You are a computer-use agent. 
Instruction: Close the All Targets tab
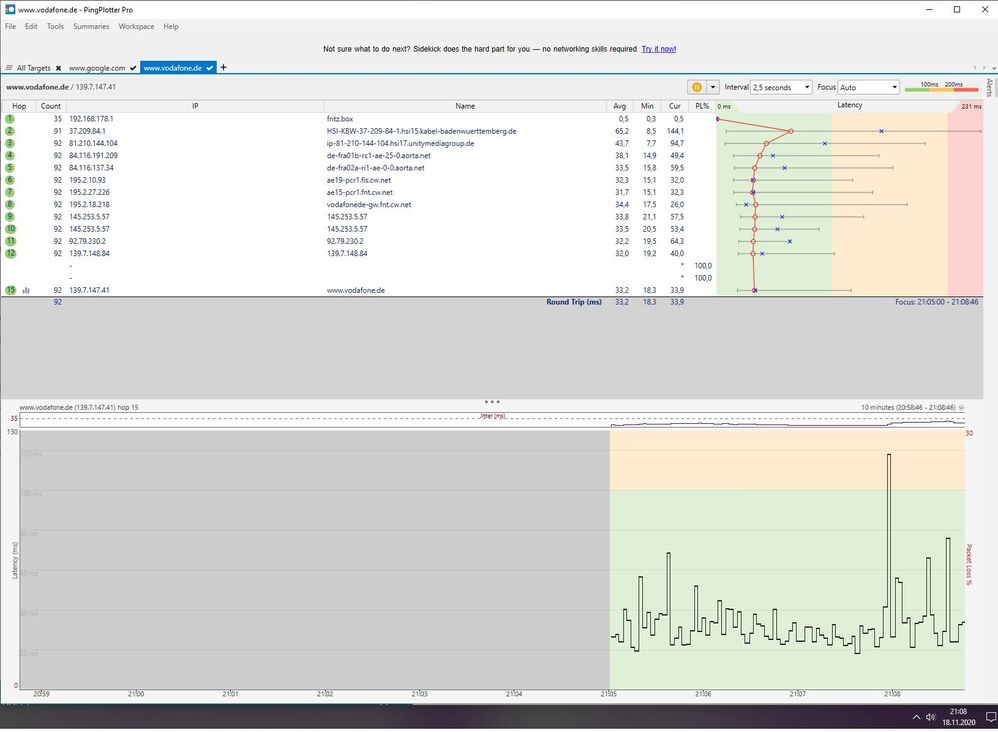point(58,68)
